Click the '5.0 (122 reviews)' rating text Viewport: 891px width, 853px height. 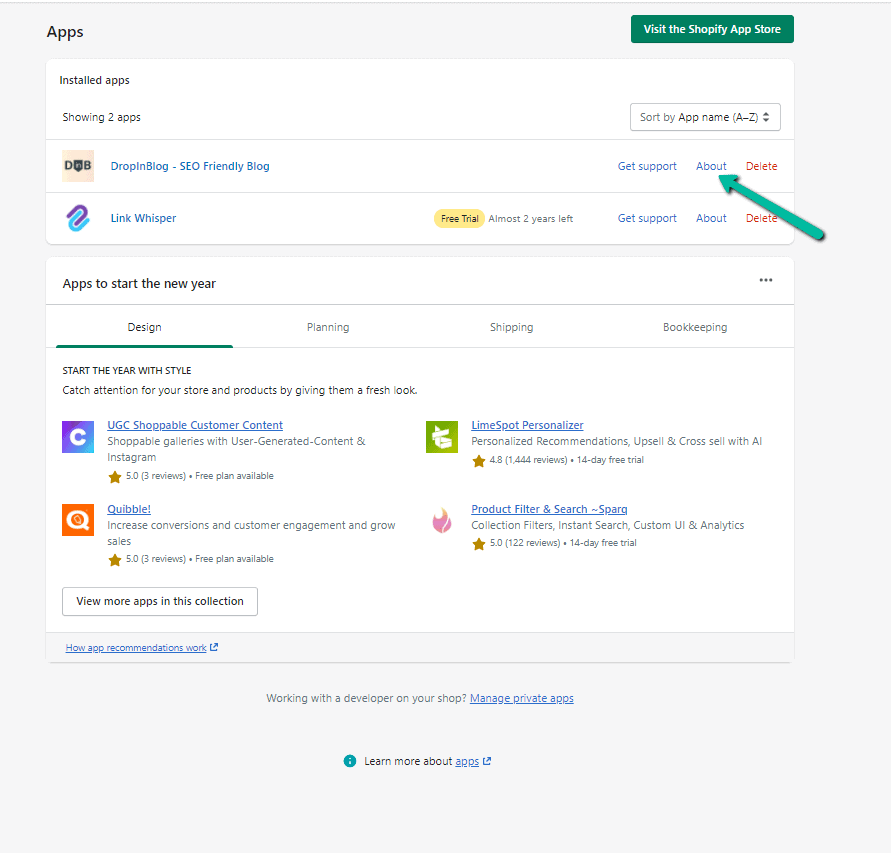525,543
